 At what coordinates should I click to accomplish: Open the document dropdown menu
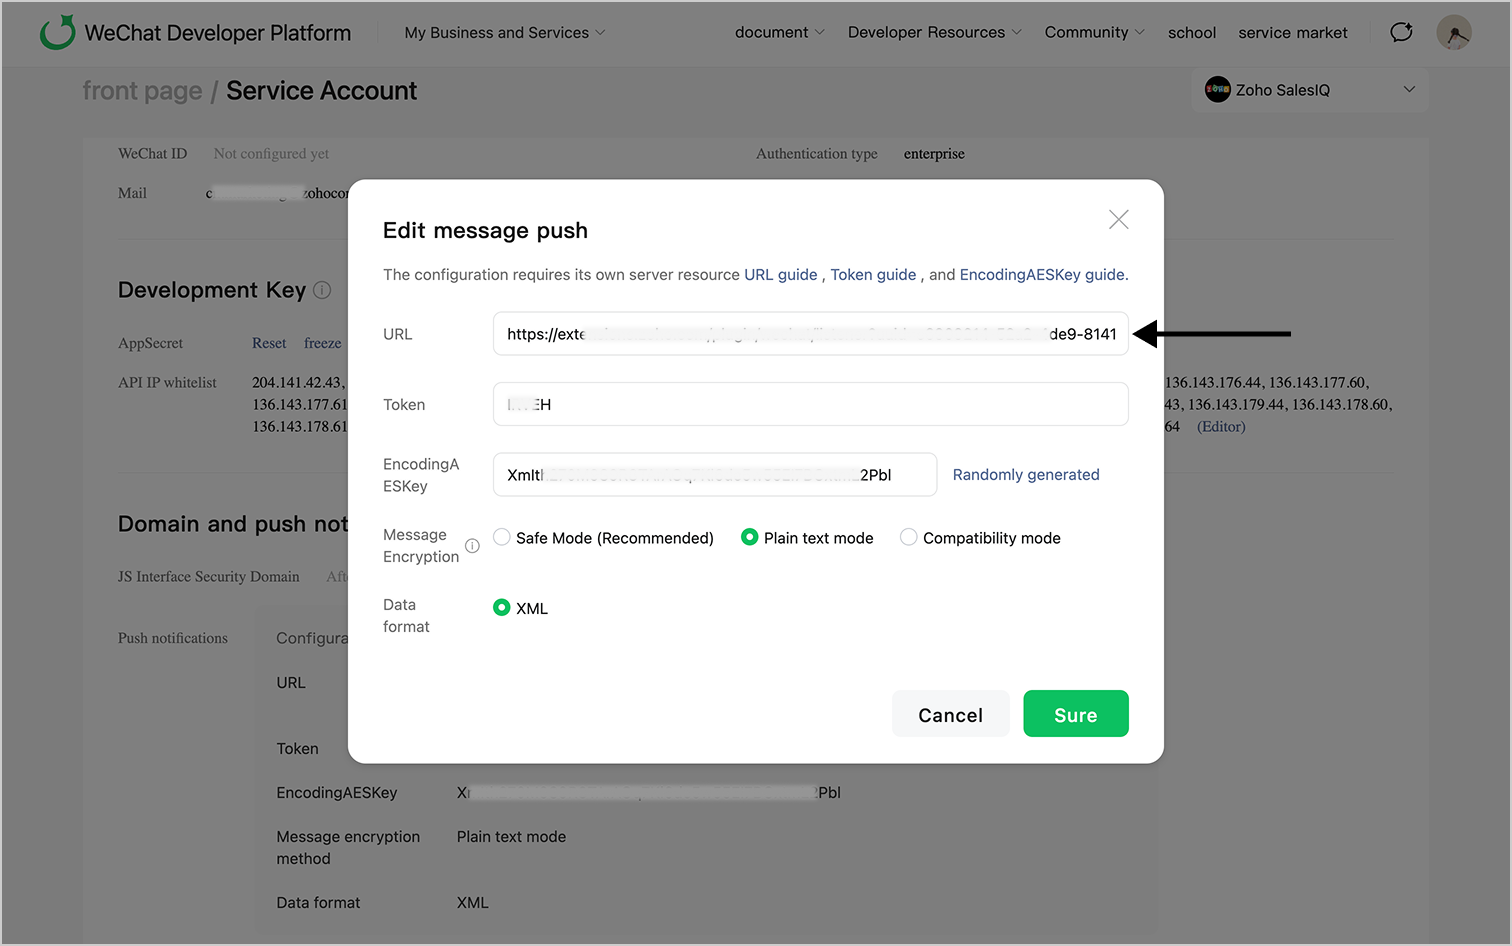coord(779,33)
